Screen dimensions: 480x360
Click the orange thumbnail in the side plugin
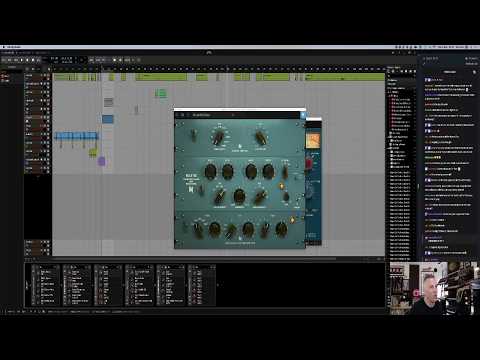point(313,140)
